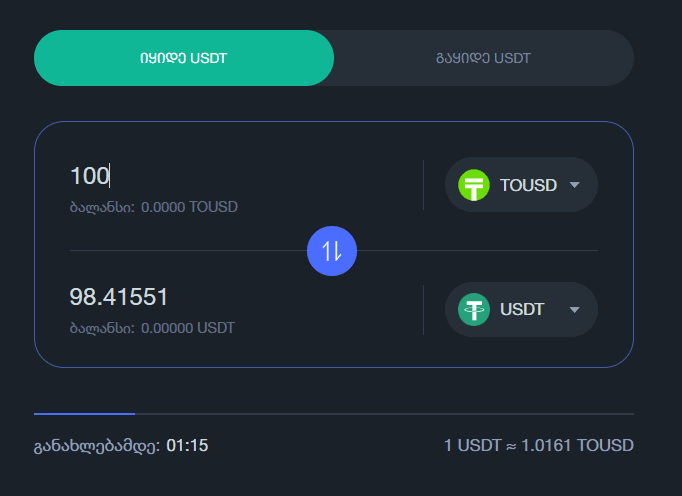Click the filled blue part of progress bar

click(x=84, y=413)
